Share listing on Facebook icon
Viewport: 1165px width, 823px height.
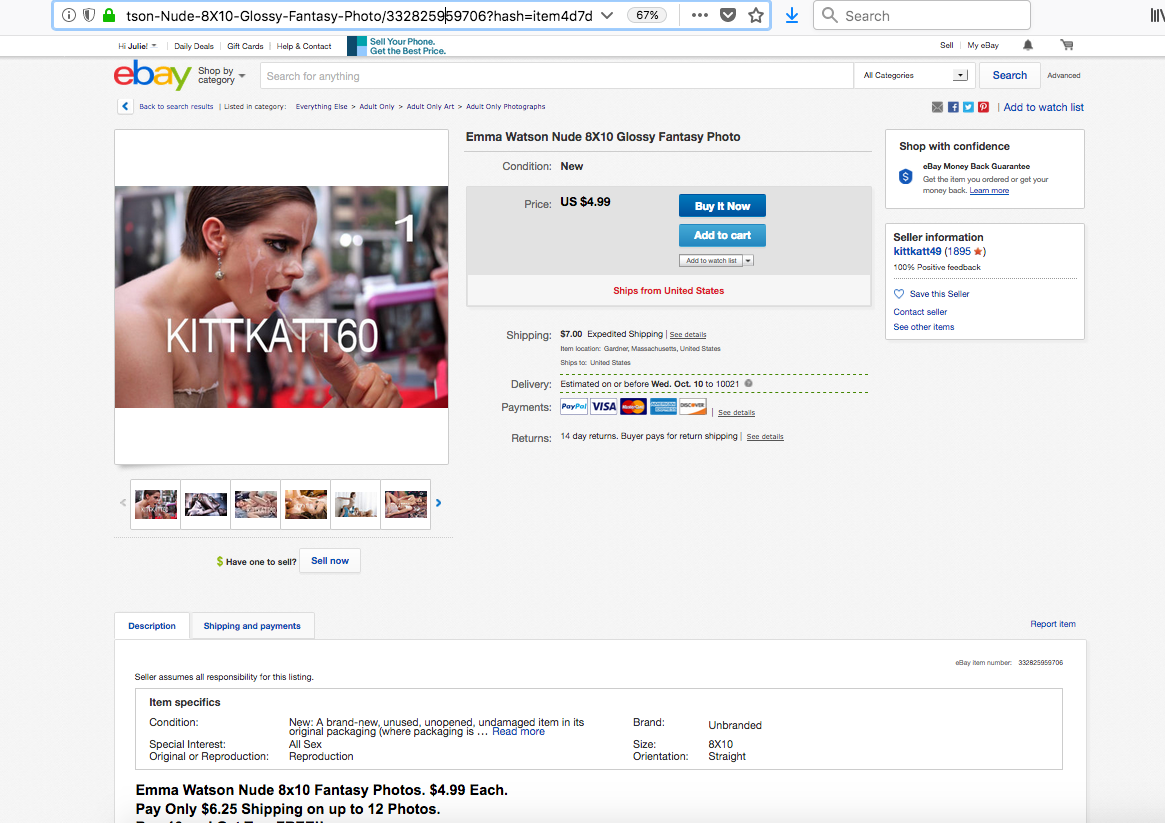click(953, 107)
